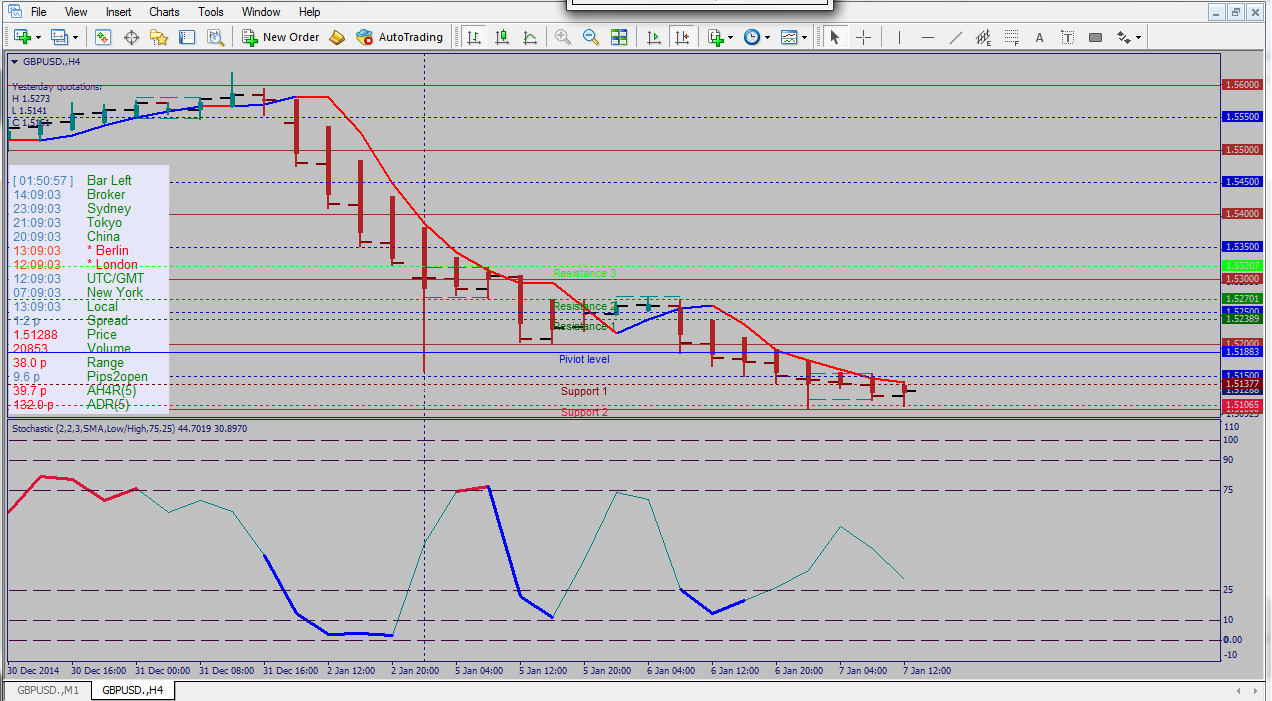Open the View menu

(x=76, y=12)
